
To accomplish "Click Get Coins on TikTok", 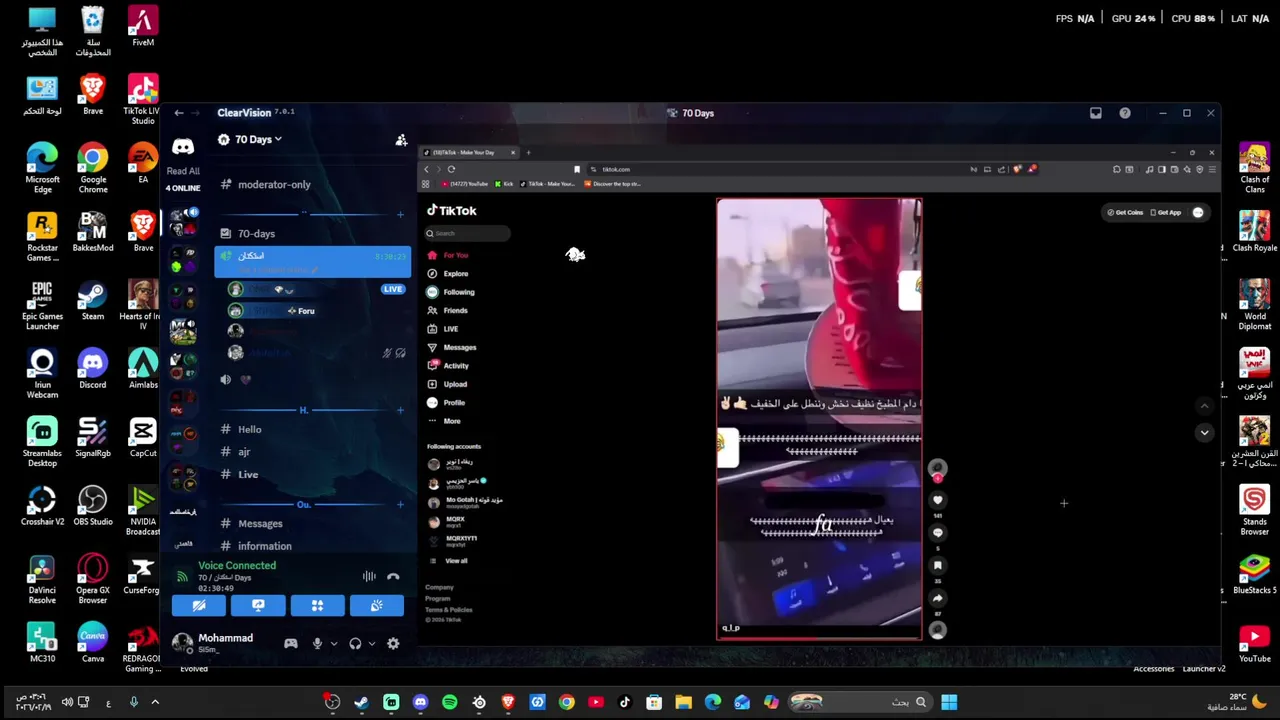I will [1126, 212].
